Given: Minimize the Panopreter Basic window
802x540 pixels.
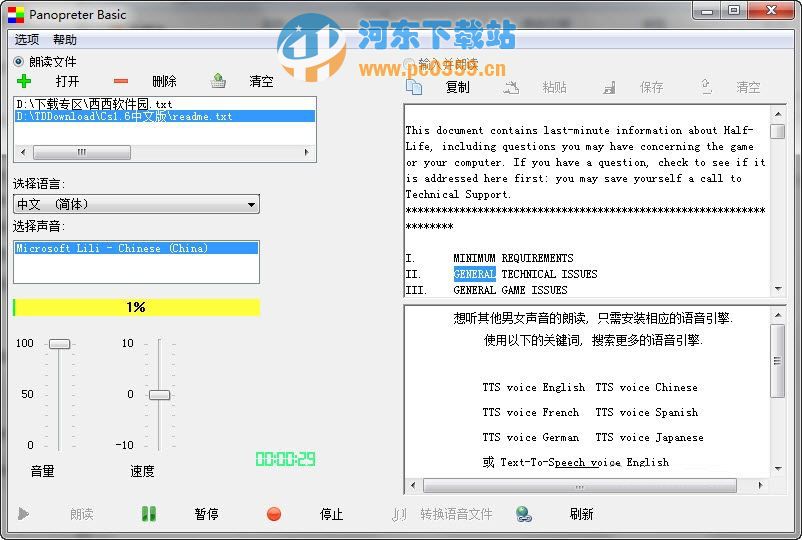Looking at the screenshot, I should pos(707,11).
